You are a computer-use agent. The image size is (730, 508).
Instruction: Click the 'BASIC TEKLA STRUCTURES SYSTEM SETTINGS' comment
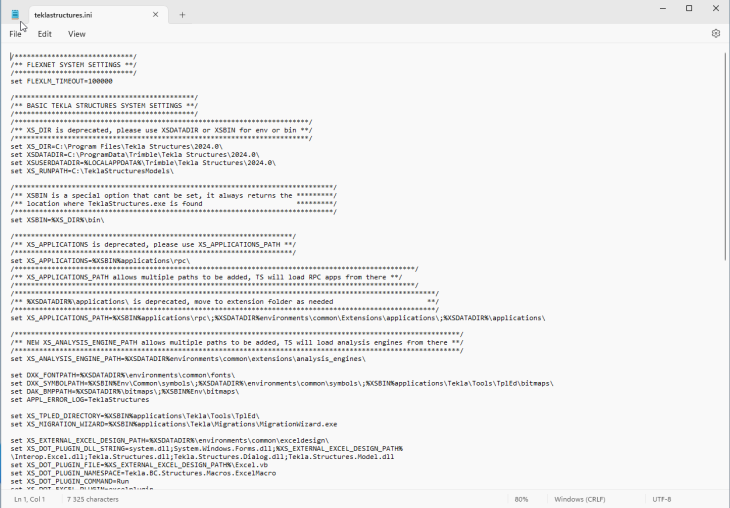(x=104, y=106)
